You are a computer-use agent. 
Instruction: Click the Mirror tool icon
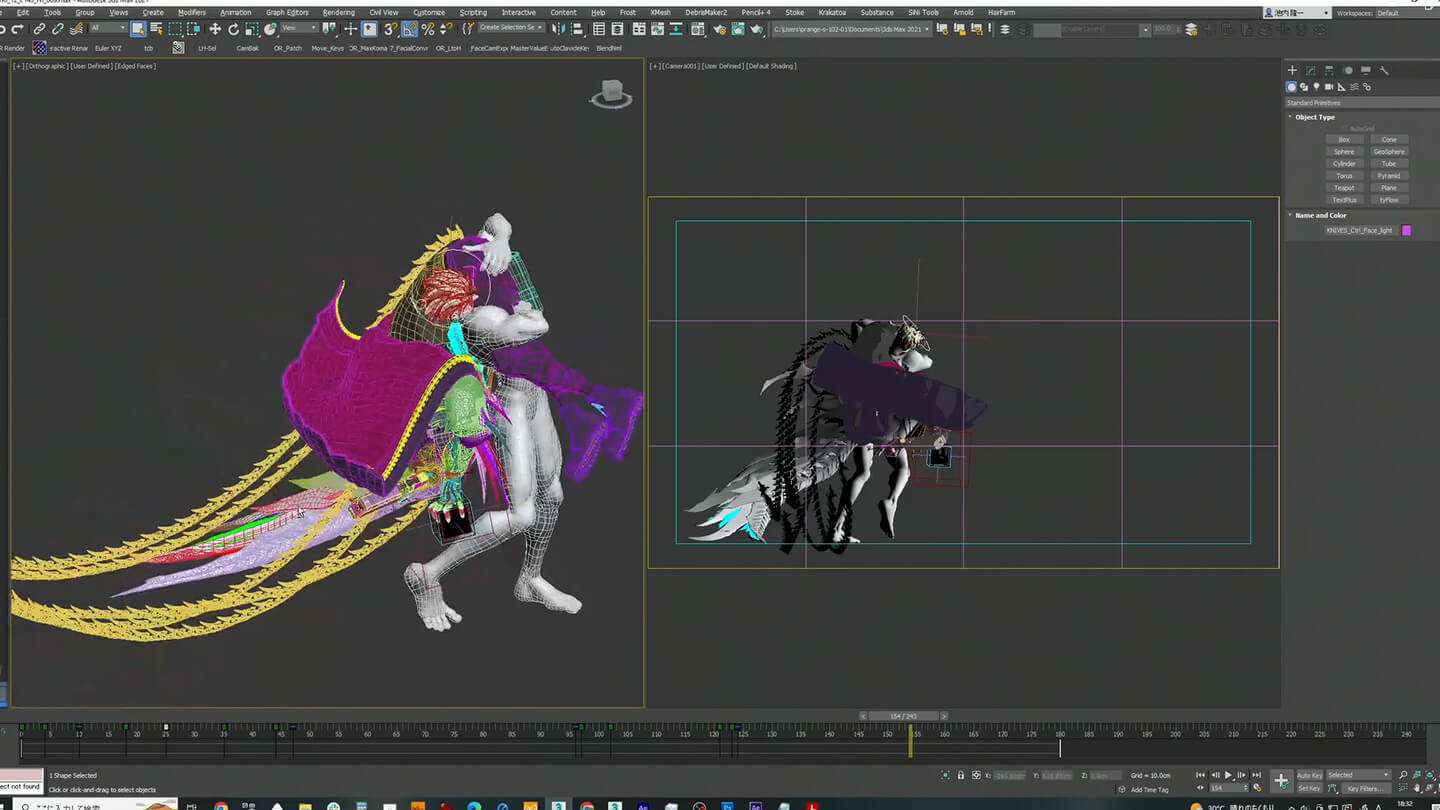(x=558, y=29)
